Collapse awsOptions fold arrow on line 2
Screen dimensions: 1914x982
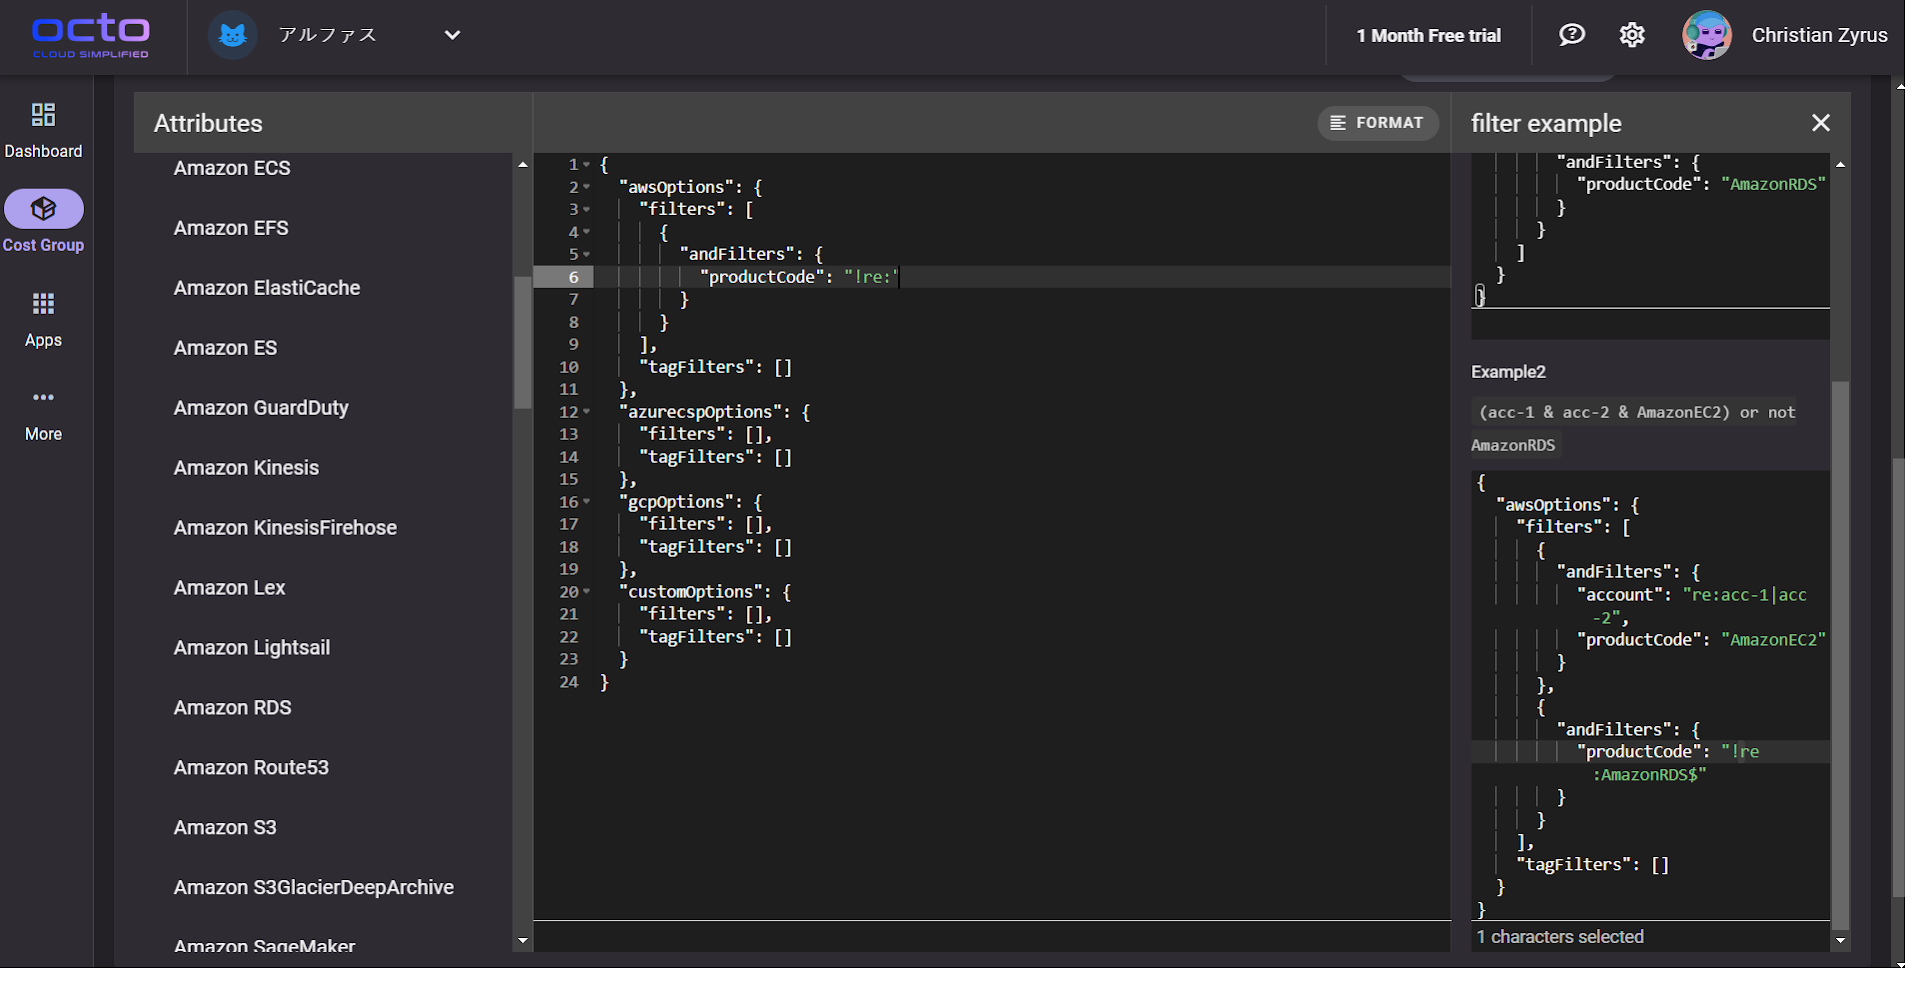pyautogui.click(x=587, y=187)
